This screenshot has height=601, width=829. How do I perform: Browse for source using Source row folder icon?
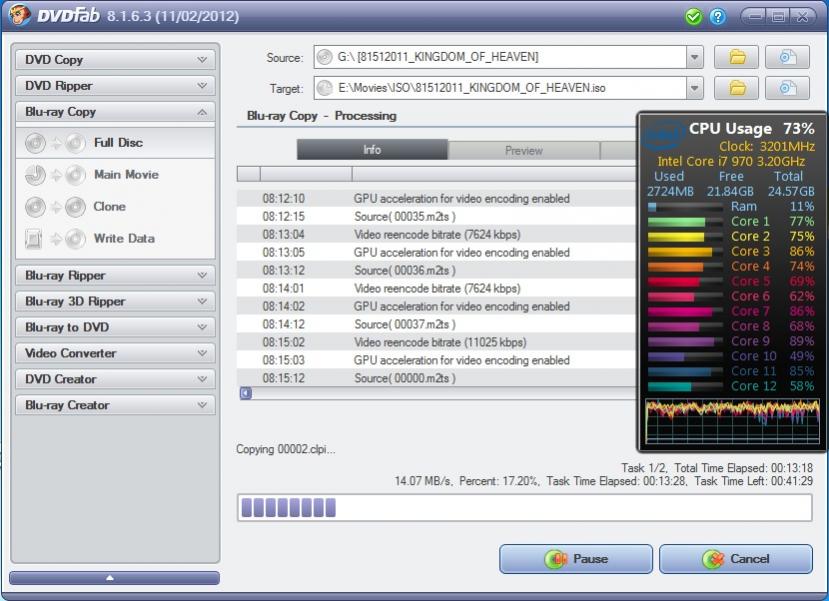[736, 57]
